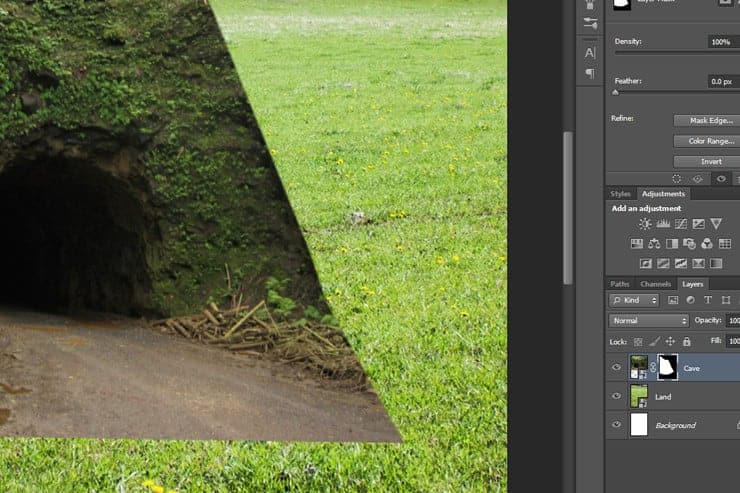Click the Mask Edge button
This screenshot has height=493, width=740.
click(x=707, y=121)
